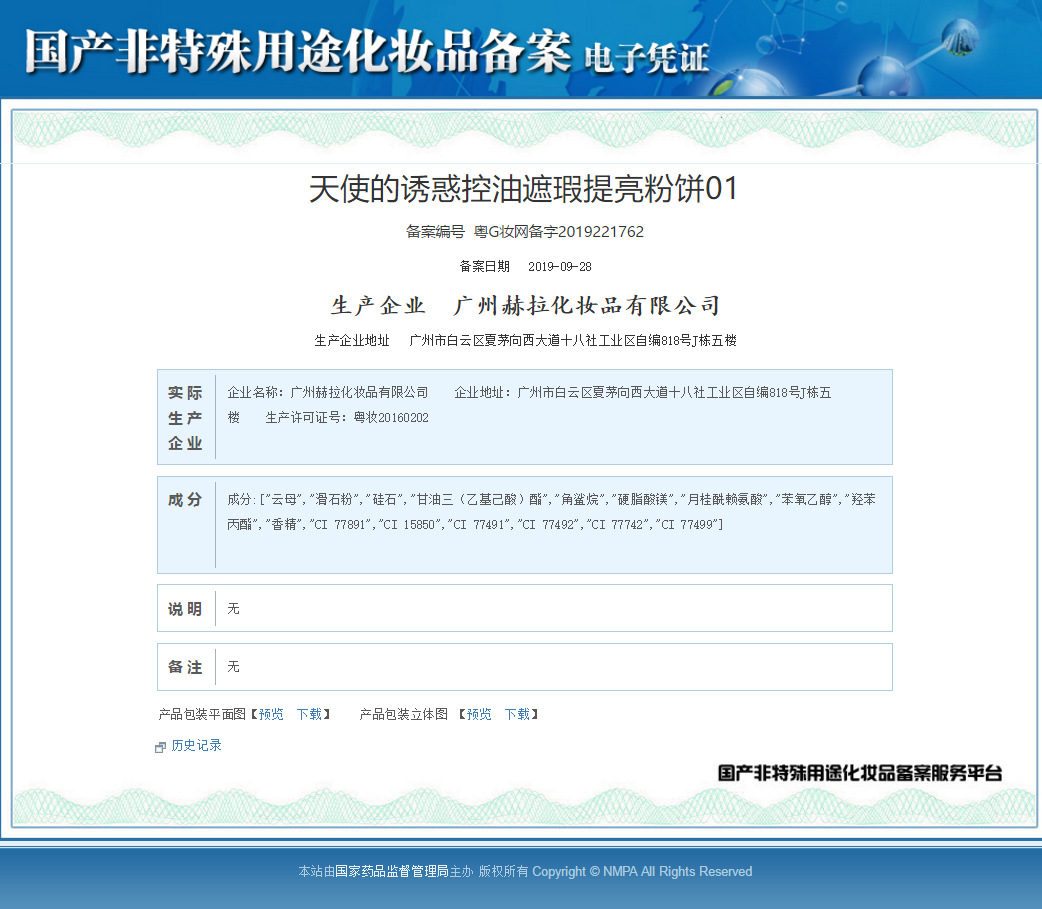1042x909 pixels.
Task: Click record number 粤G妆网备字2019221762
Action: click(558, 232)
